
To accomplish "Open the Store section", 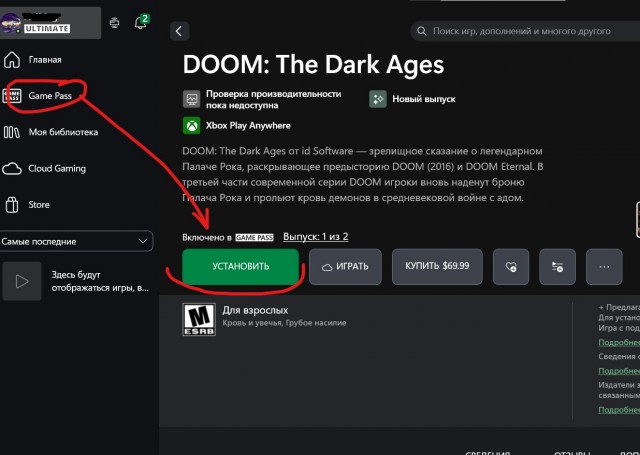I will point(39,205).
